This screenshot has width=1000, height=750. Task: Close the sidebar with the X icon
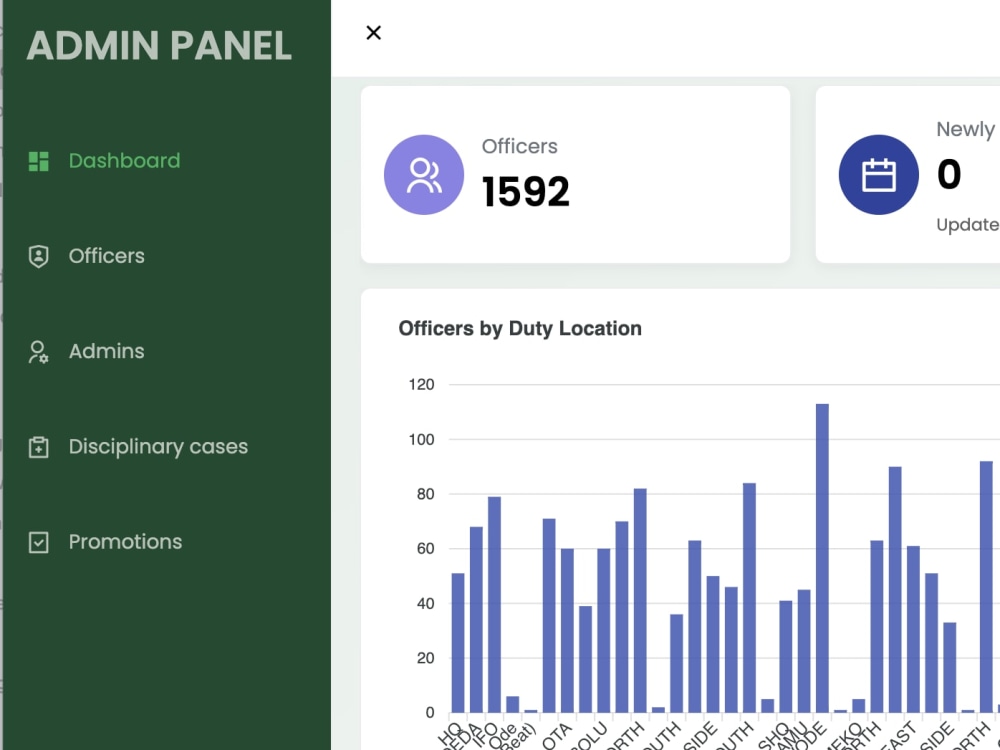(374, 33)
